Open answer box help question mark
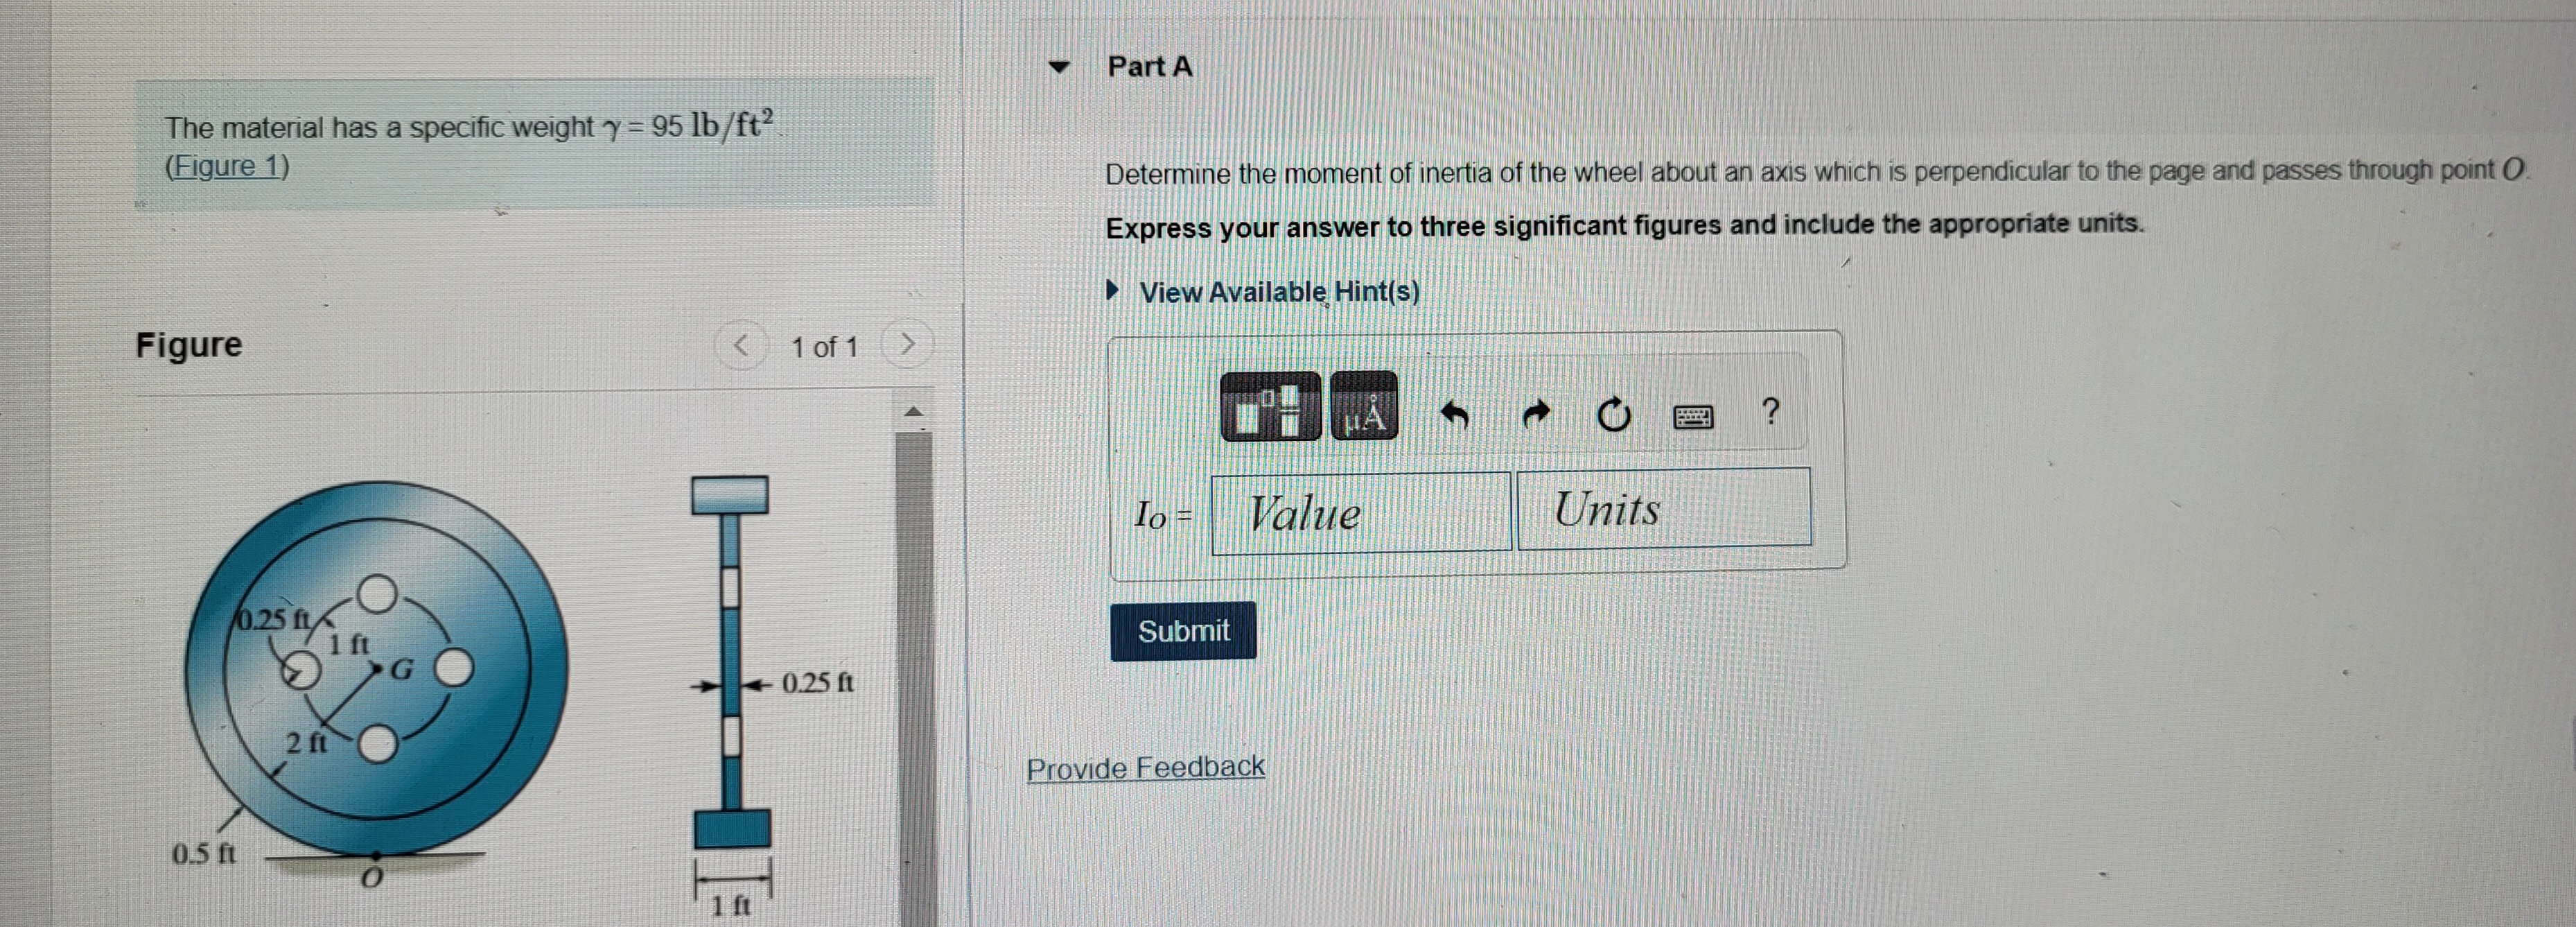This screenshot has height=927, width=2576. (x=1770, y=411)
